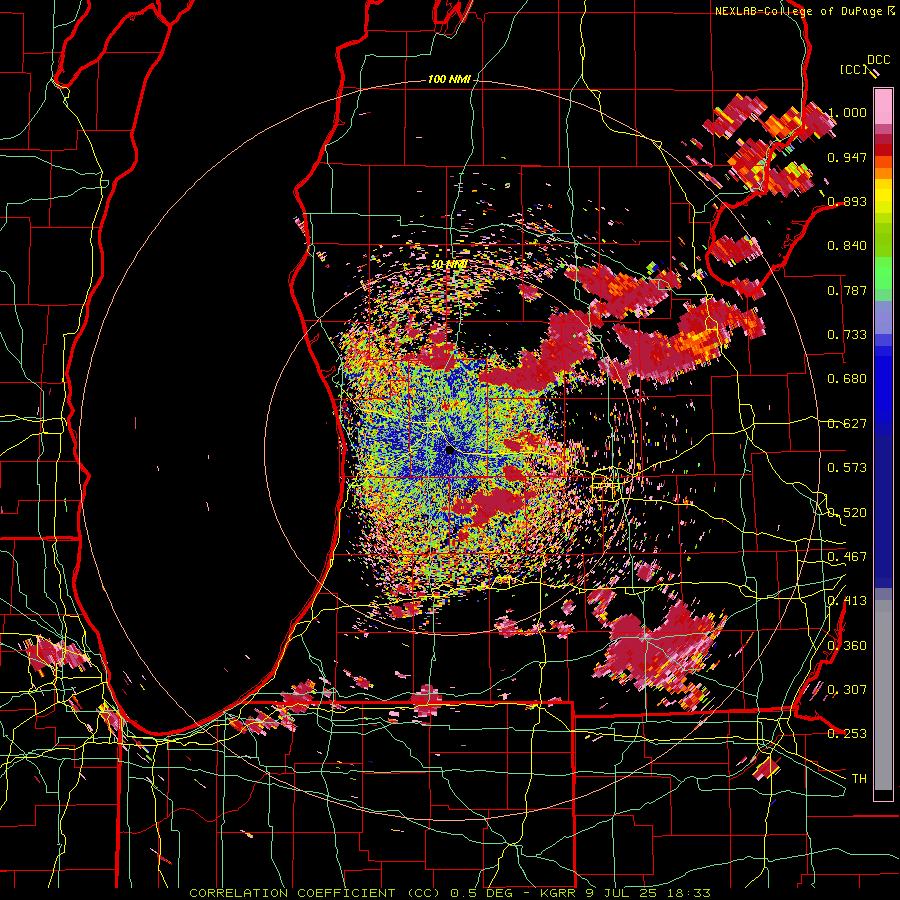Click the 0.893 scale value

(847, 201)
